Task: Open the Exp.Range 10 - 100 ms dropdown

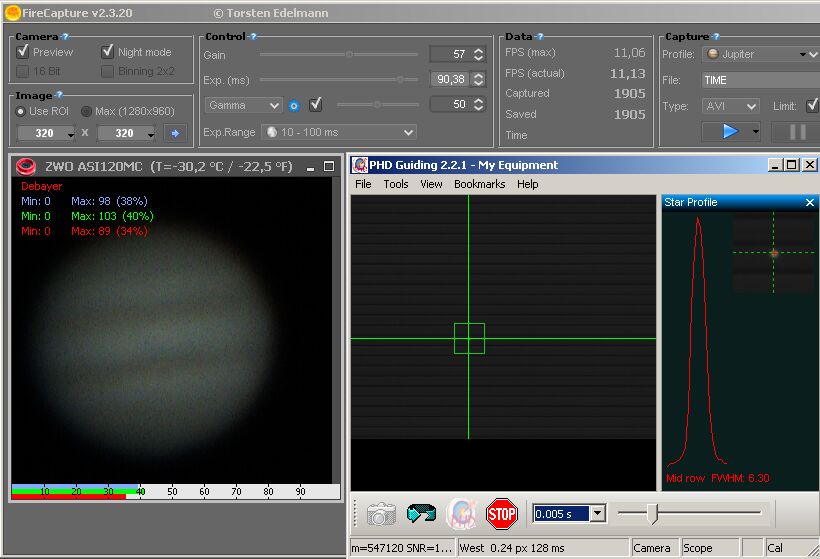Action: (338, 132)
